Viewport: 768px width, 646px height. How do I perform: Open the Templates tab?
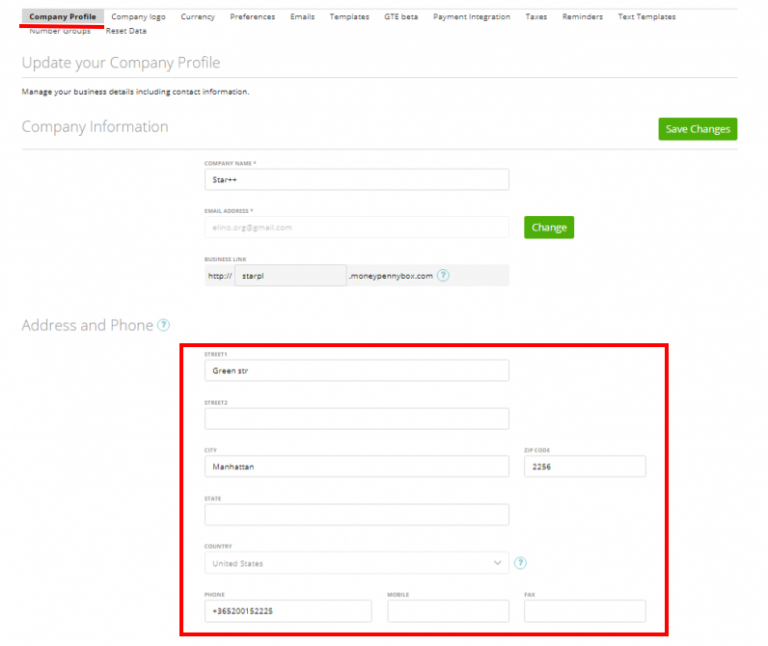[x=349, y=16]
